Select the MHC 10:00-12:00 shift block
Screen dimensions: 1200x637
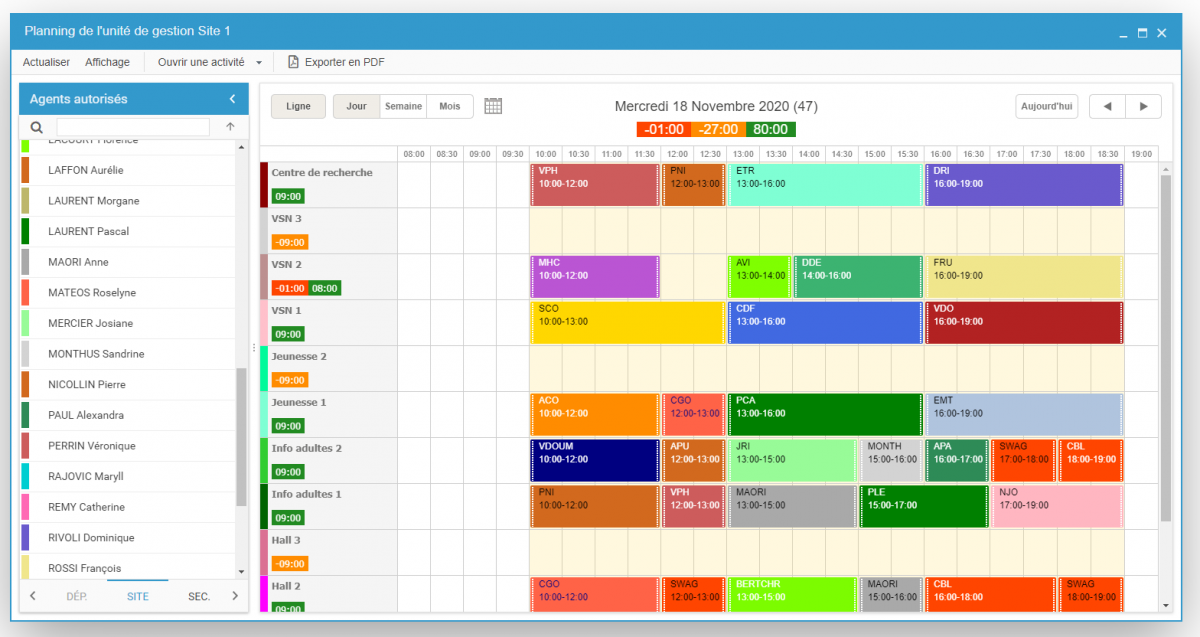click(595, 277)
